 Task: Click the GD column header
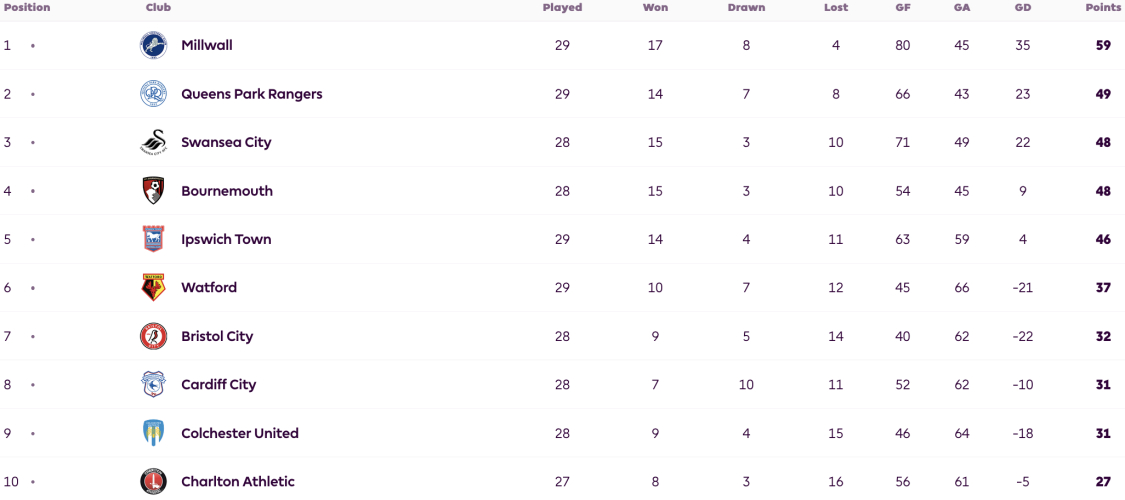[x=1023, y=8]
